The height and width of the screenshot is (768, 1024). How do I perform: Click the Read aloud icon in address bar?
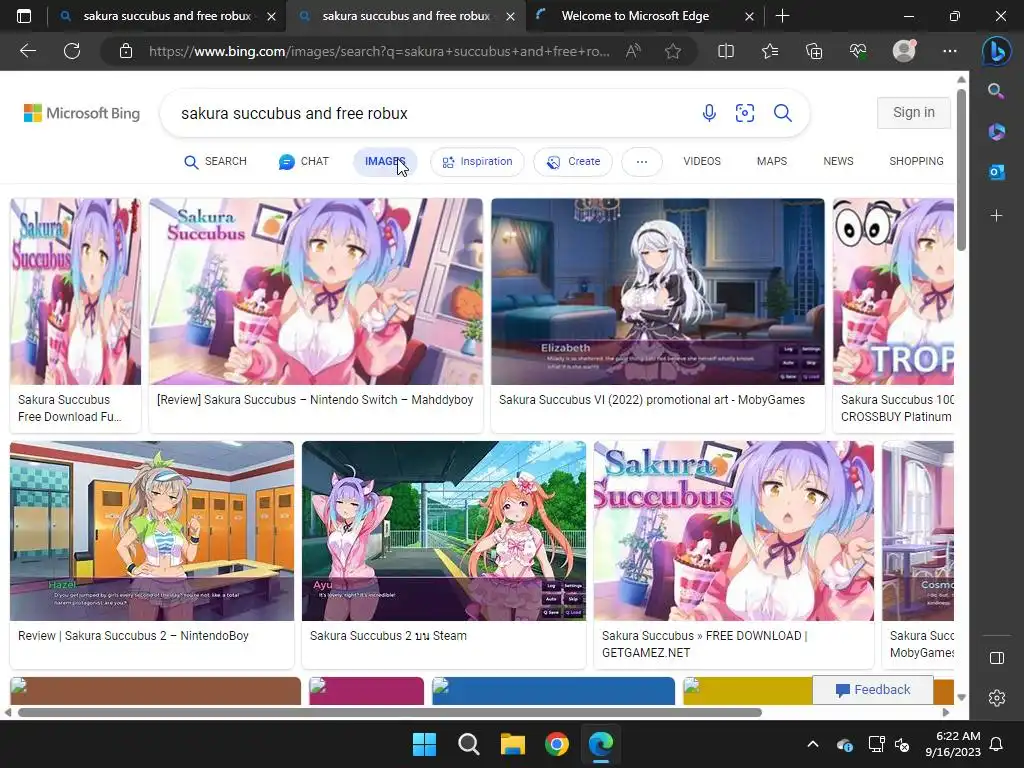click(633, 51)
